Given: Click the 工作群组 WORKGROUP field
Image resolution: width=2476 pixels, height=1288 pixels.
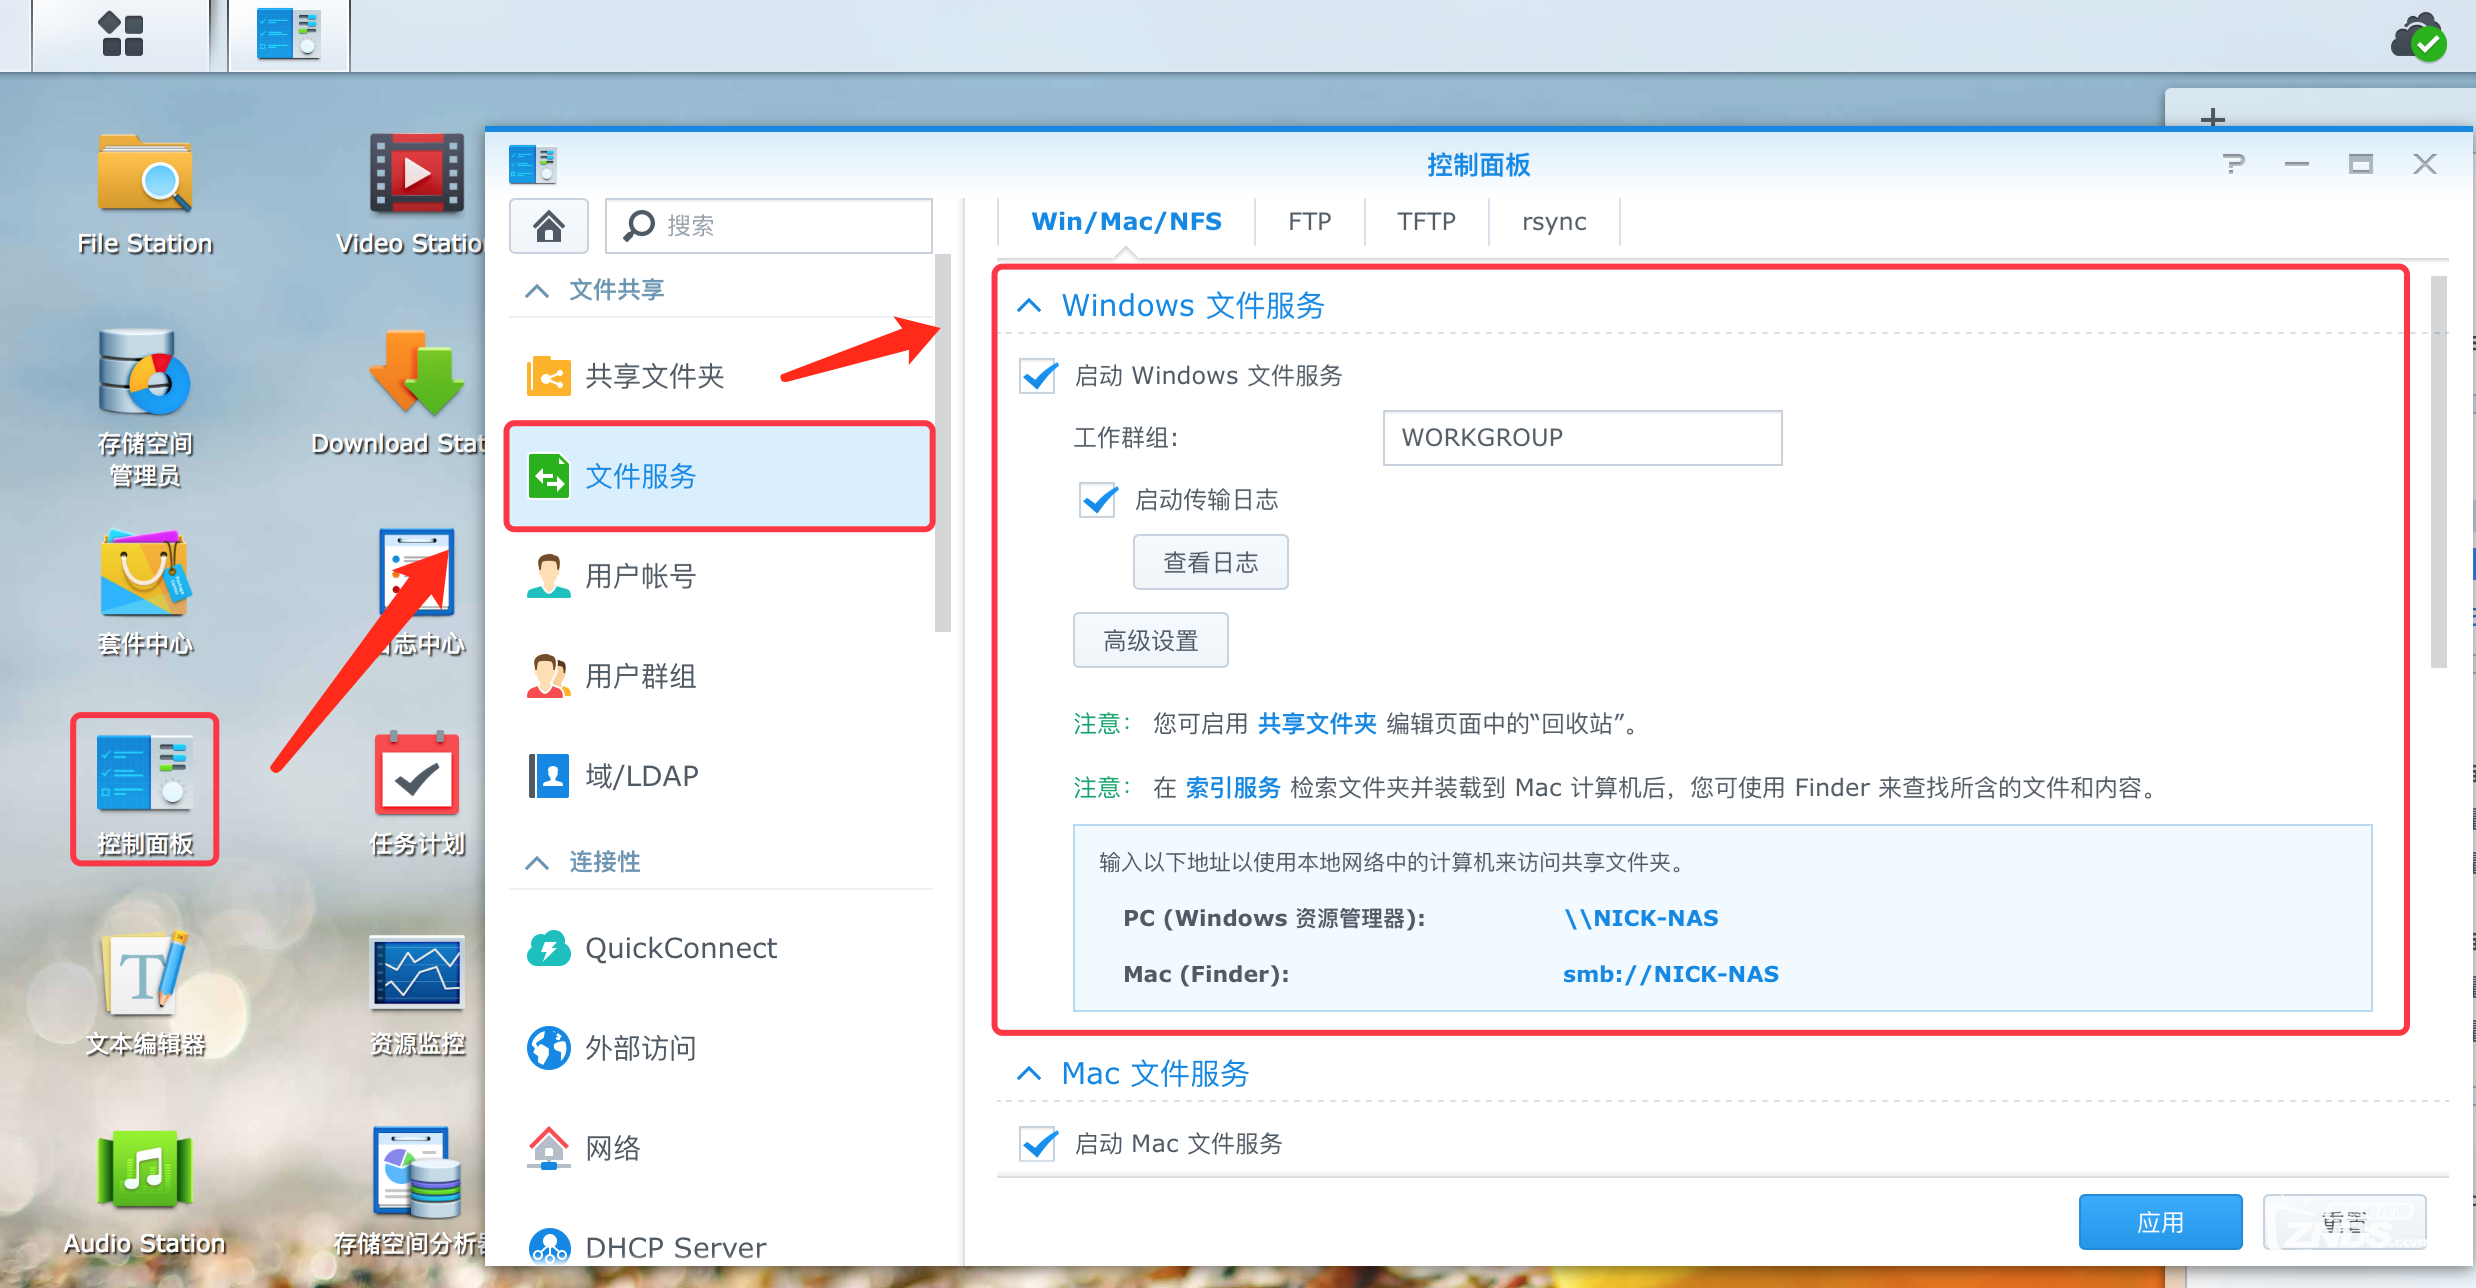Looking at the screenshot, I should [1582, 438].
